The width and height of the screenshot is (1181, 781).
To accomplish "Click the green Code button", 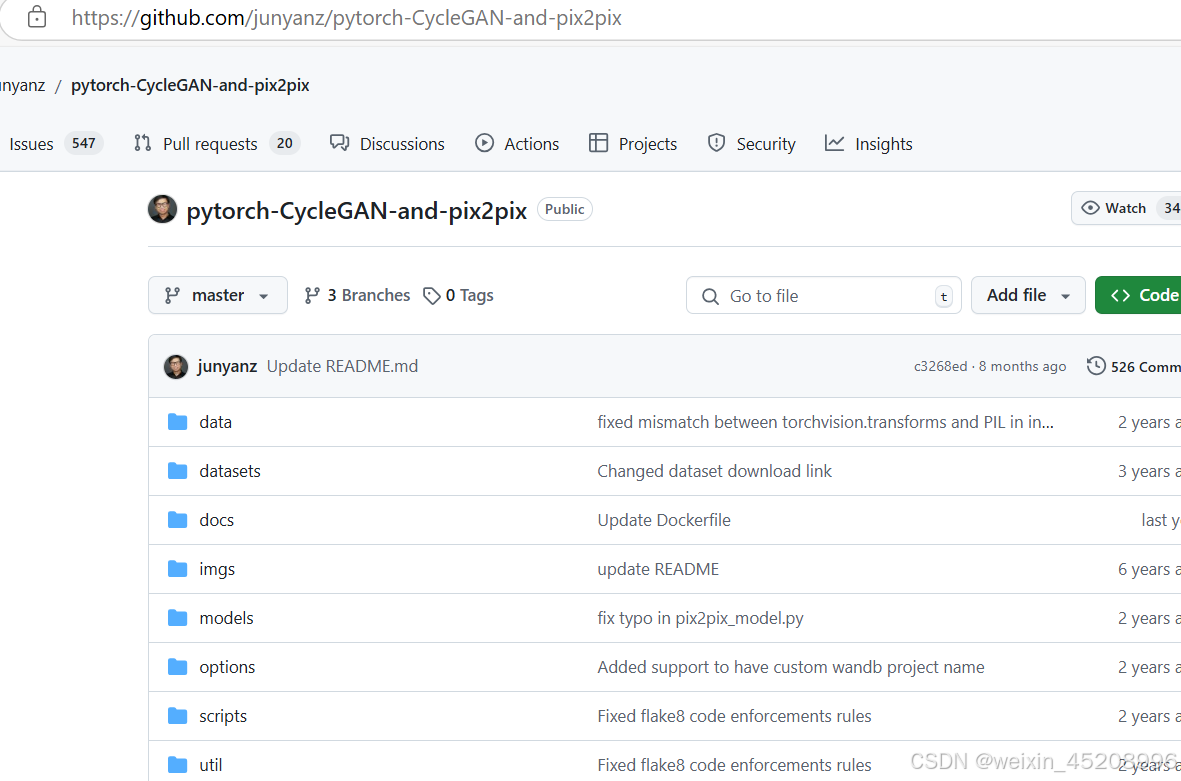I will [1138, 295].
